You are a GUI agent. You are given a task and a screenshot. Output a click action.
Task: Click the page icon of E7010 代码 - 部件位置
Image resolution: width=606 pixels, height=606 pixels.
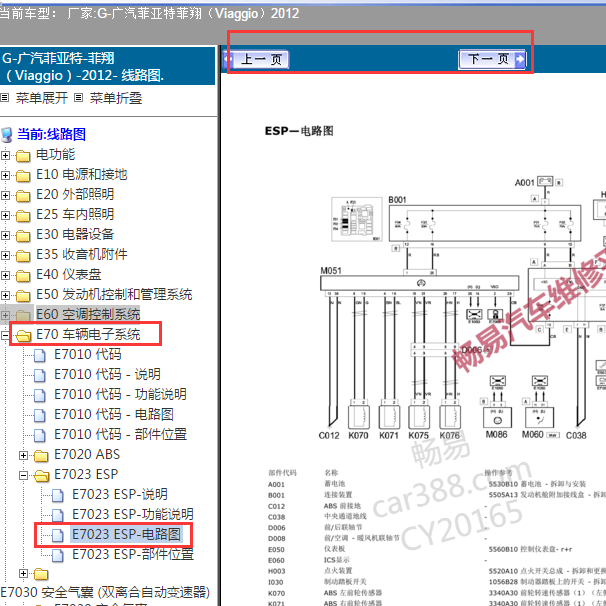40,435
